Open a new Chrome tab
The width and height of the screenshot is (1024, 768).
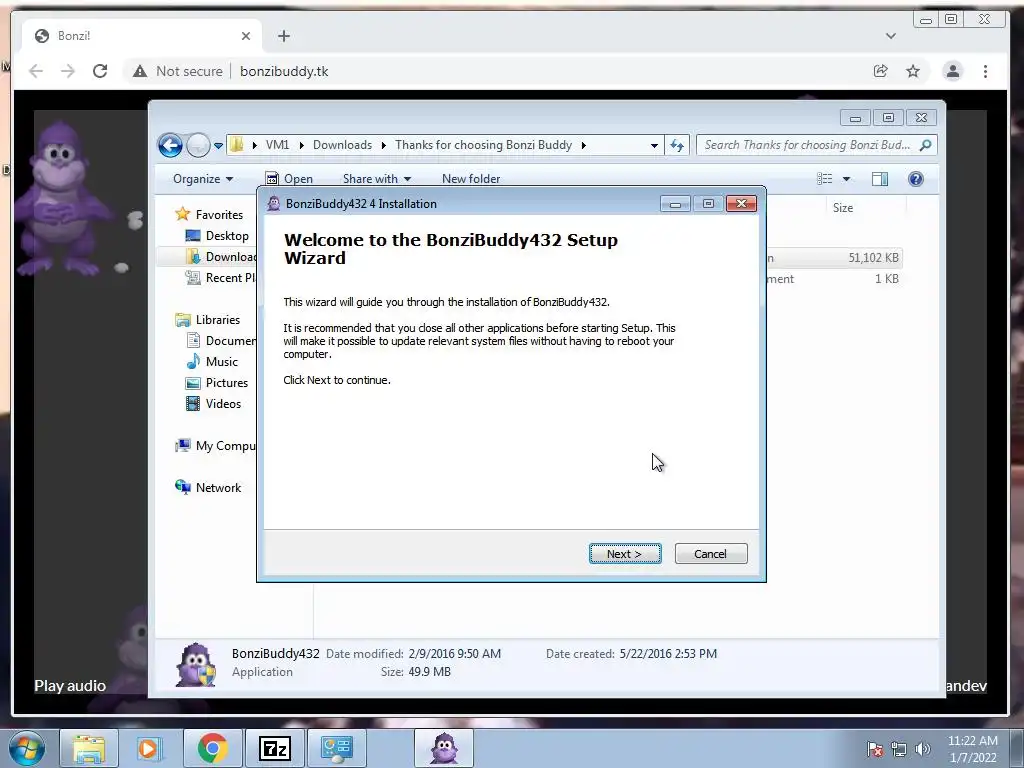pos(283,36)
